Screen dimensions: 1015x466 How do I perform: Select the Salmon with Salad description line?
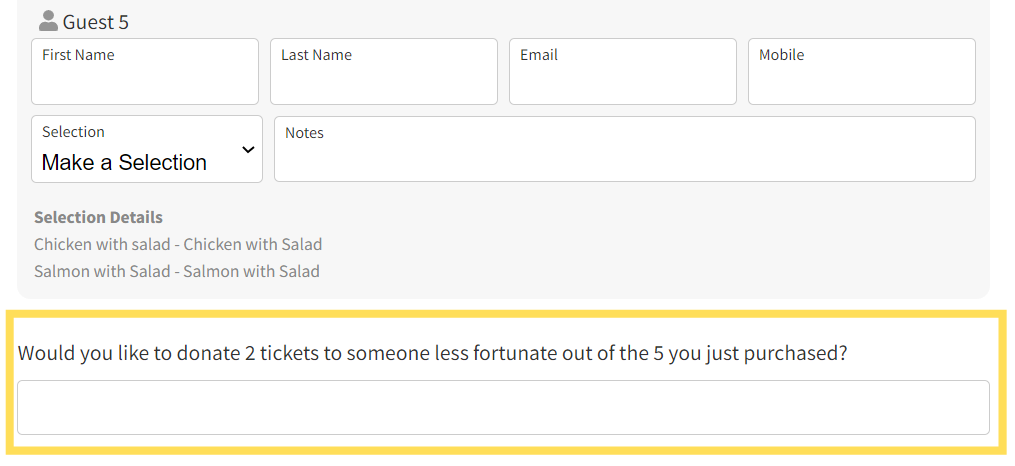tap(177, 271)
